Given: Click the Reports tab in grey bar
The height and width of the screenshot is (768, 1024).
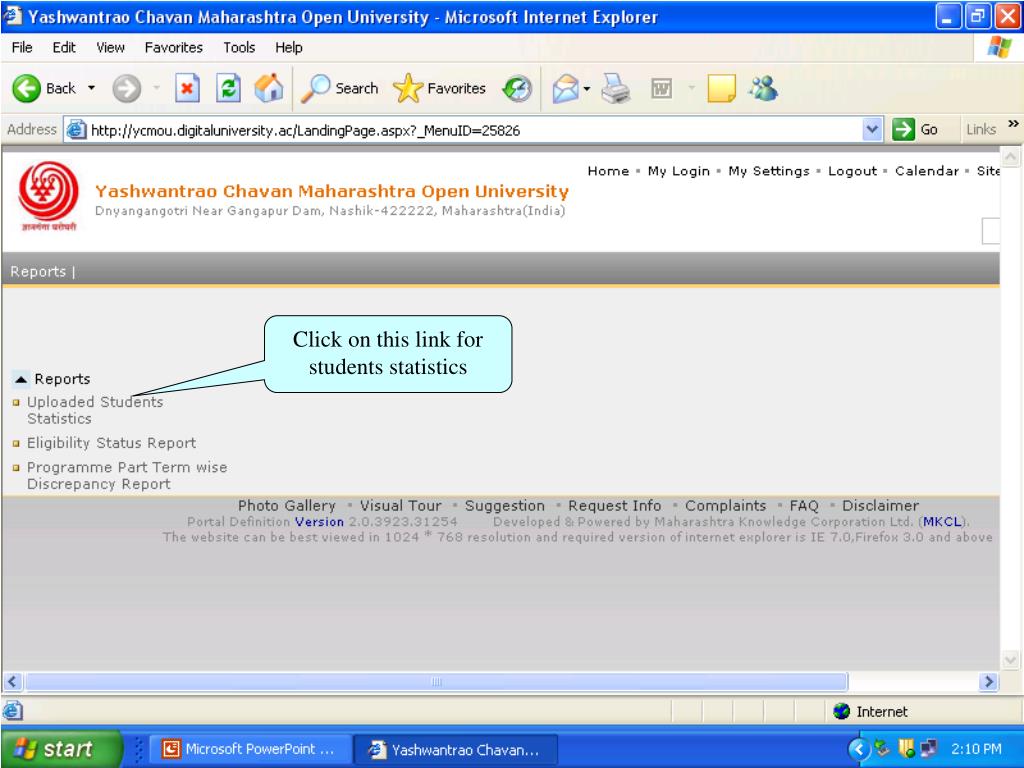Looking at the screenshot, I should point(38,271).
